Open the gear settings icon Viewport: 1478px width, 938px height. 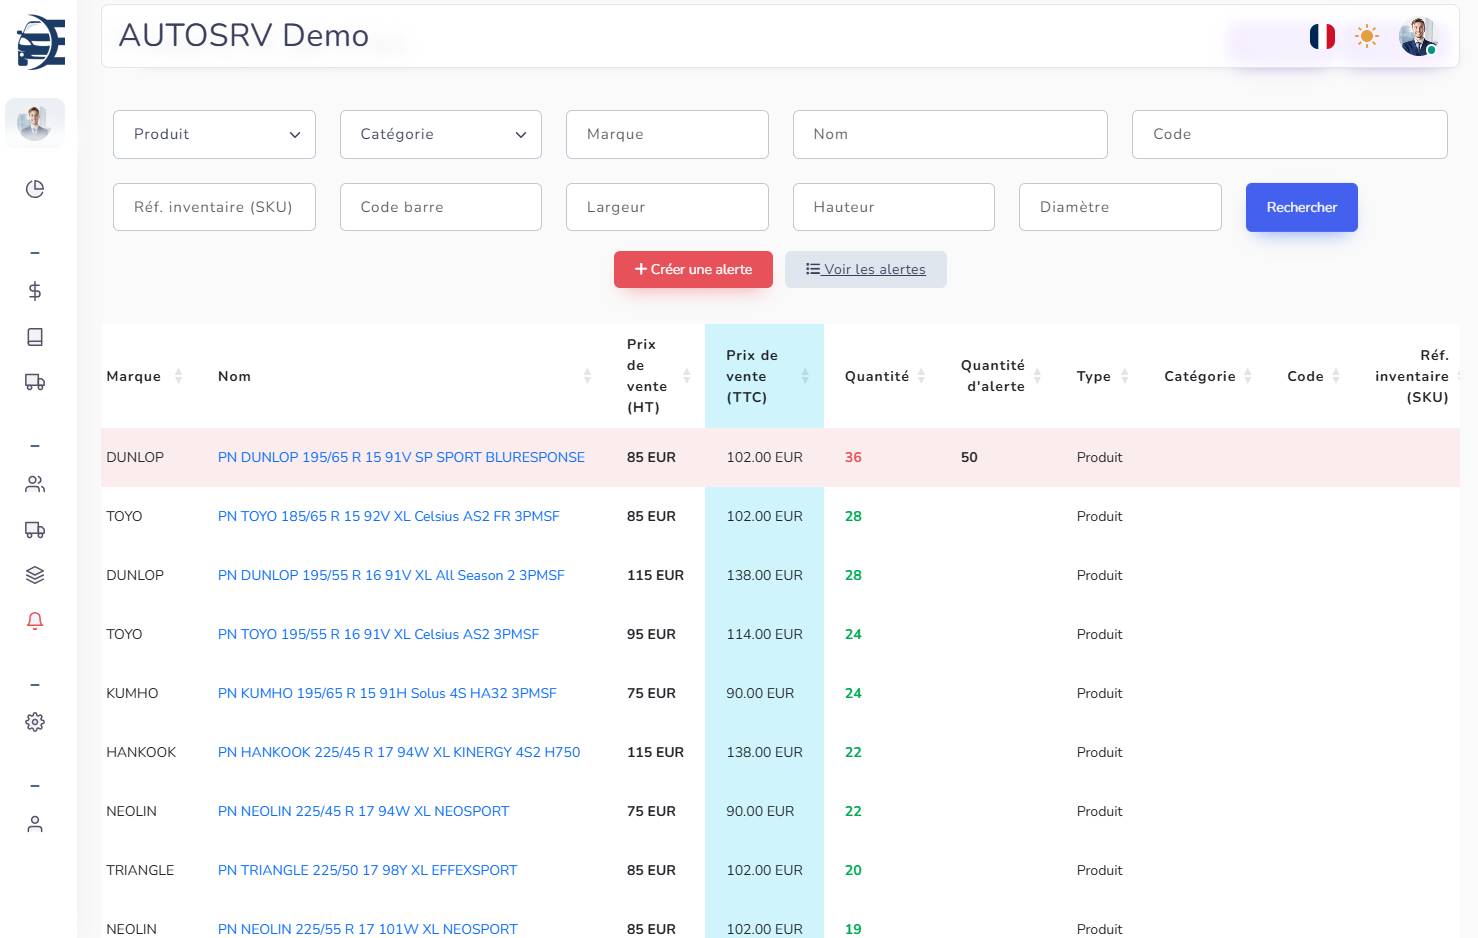(x=35, y=722)
